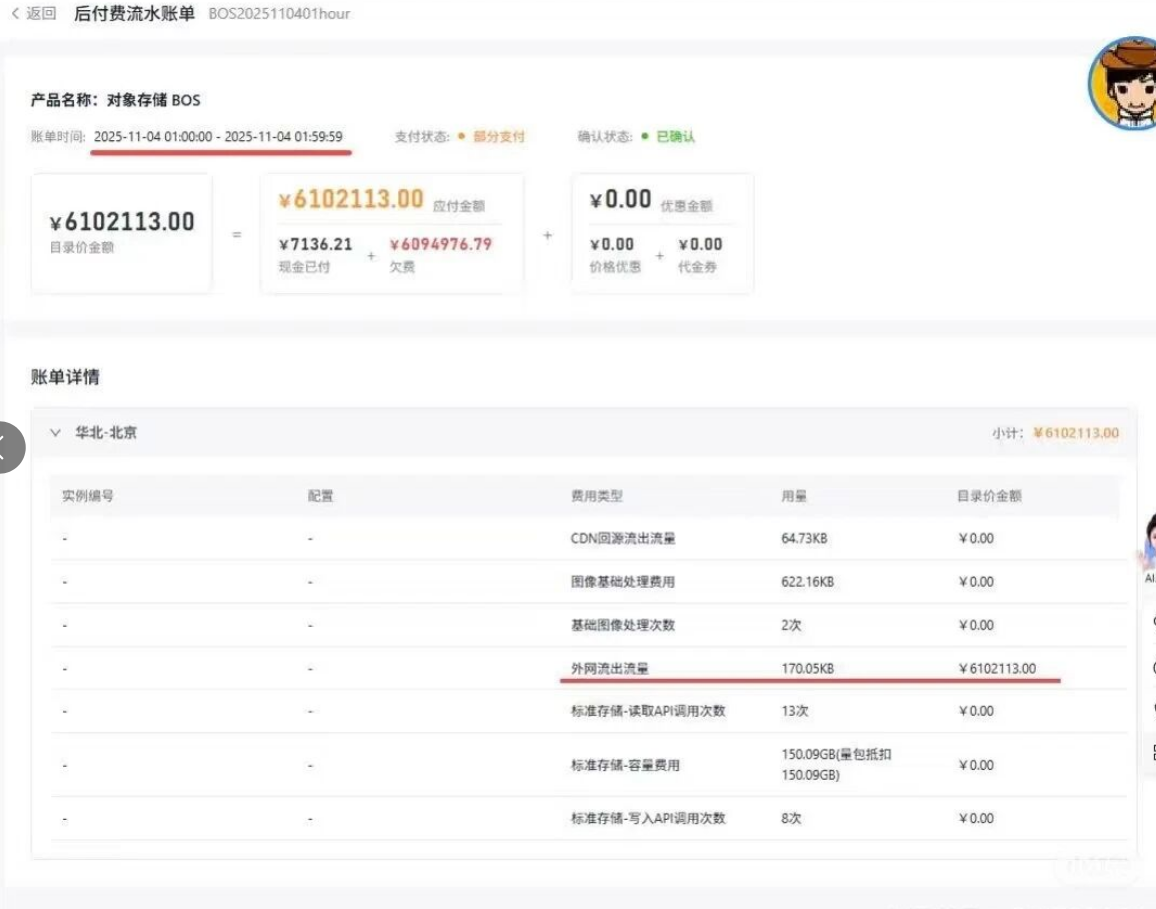
Task: Click the back arrow chevron icon
Action: coord(15,13)
